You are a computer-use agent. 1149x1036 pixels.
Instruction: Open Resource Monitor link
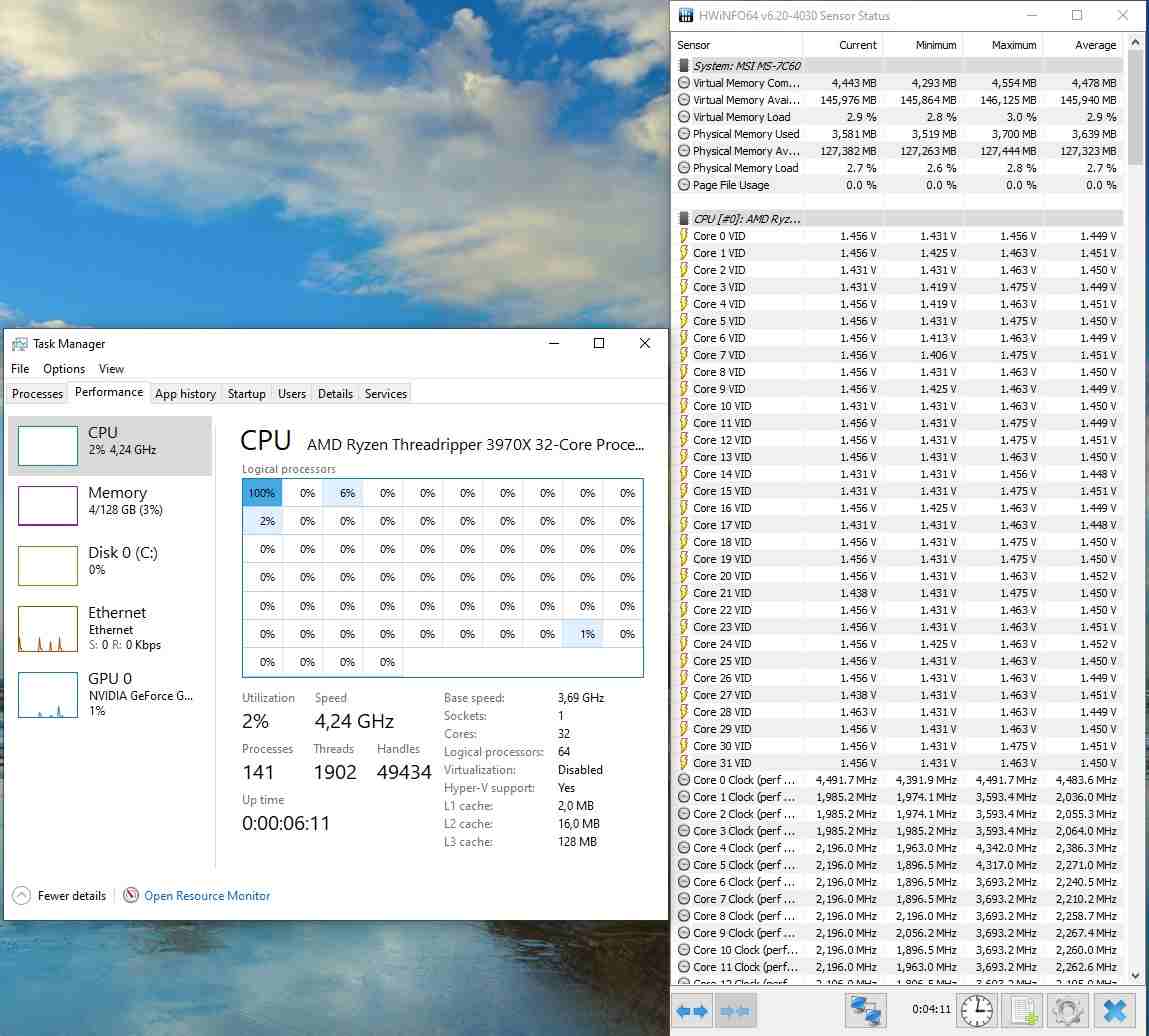pos(207,895)
